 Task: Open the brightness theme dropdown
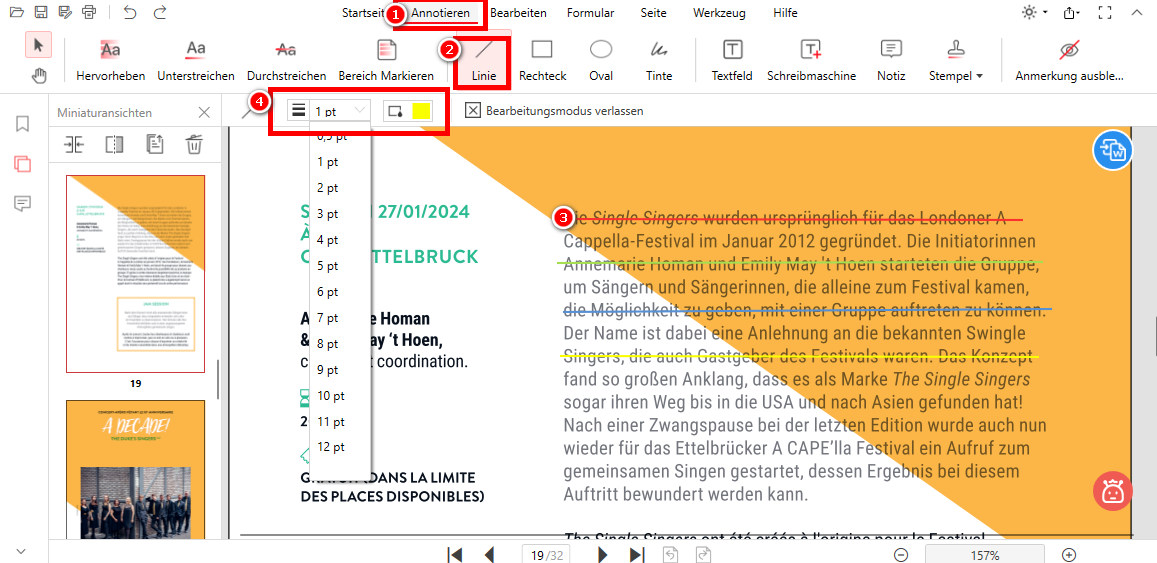pos(1035,13)
